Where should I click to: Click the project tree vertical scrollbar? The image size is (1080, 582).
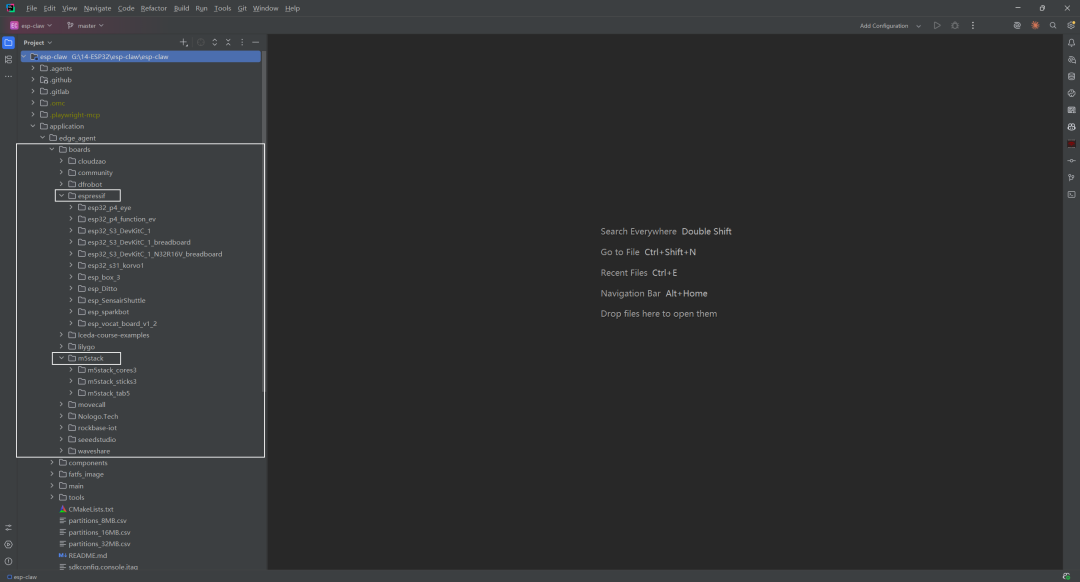coord(263,220)
